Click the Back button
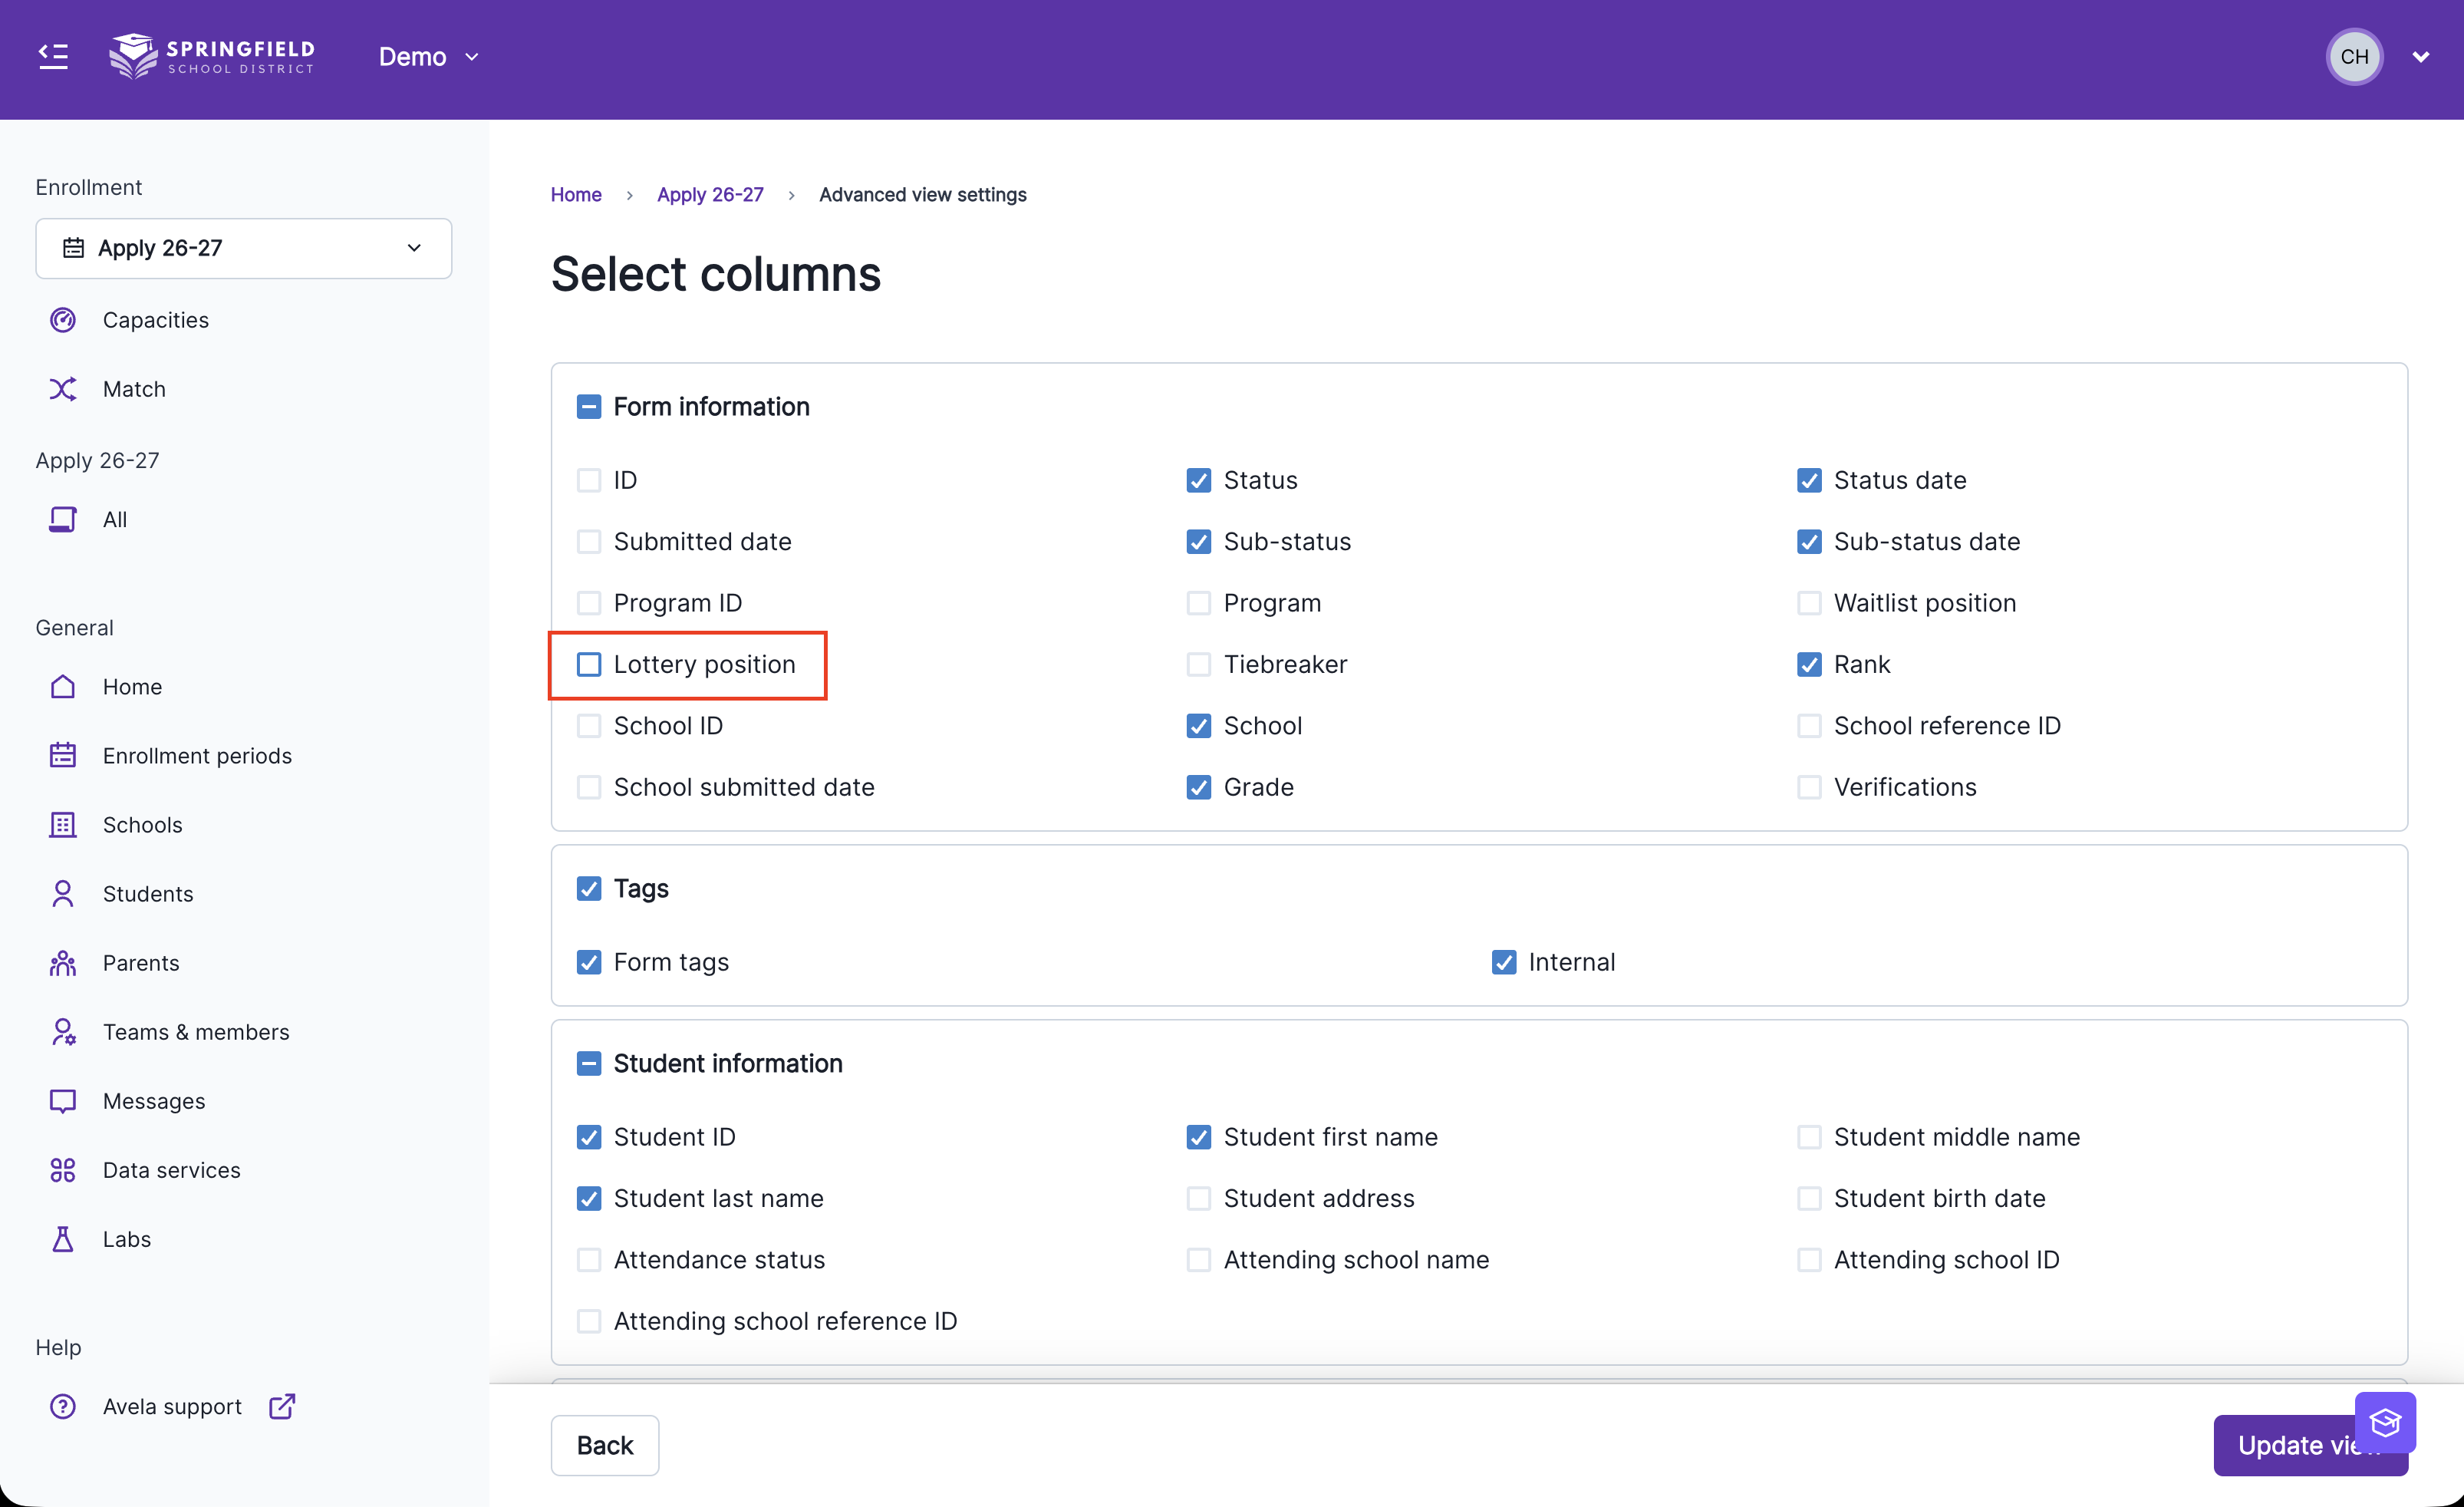The width and height of the screenshot is (2464, 1507). point(604,1445)
